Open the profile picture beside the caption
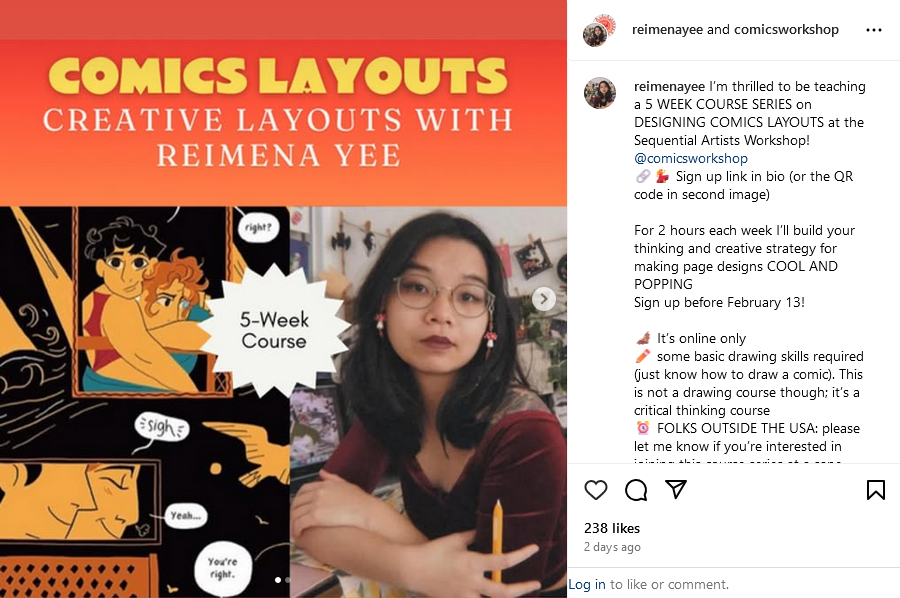The image size is (900, 598). (600, 93)
